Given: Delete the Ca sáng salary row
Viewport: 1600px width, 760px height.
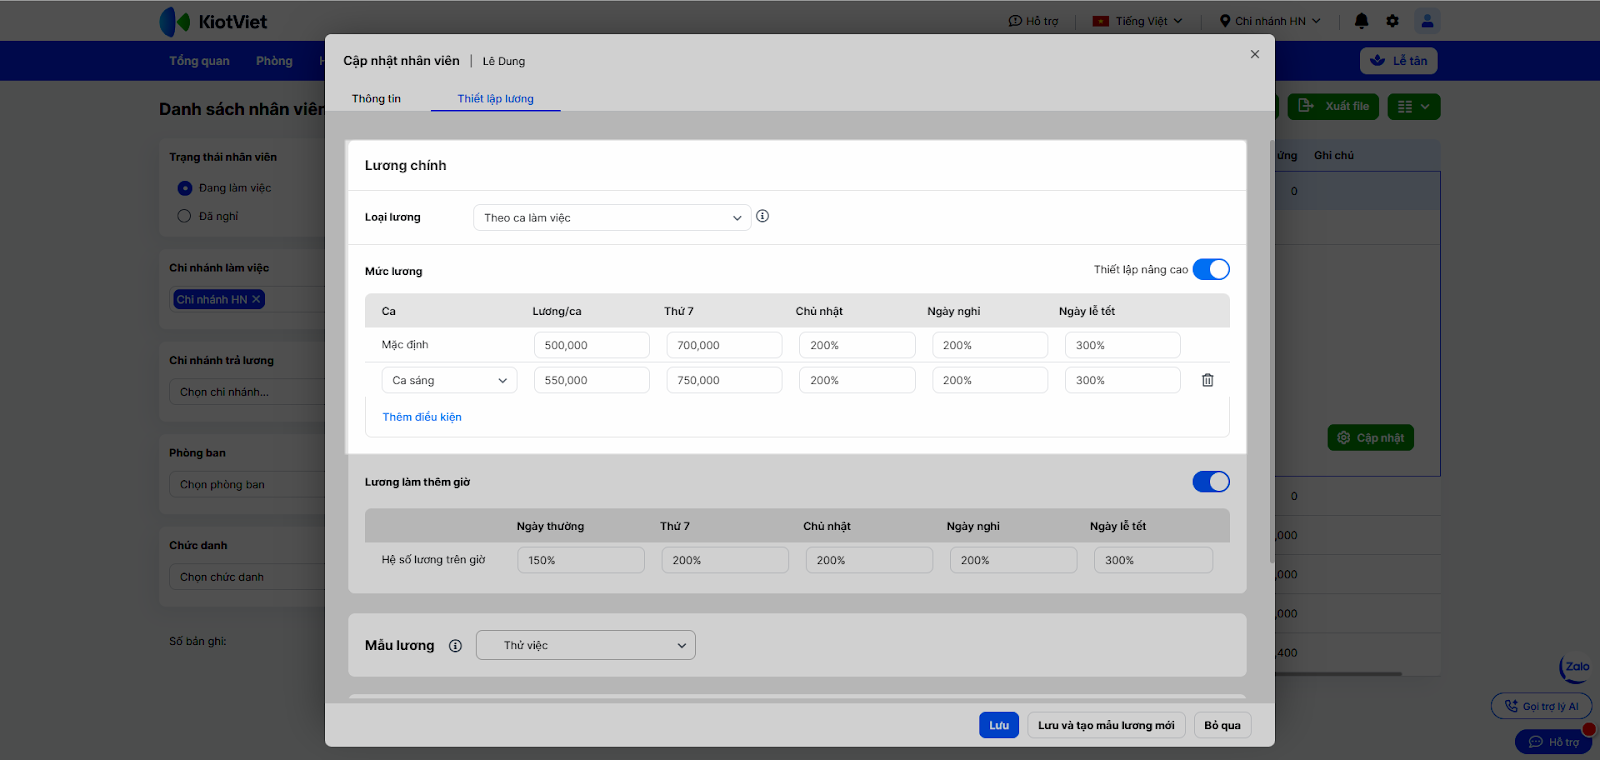Looking at the screenshot, I should 1207,380.
